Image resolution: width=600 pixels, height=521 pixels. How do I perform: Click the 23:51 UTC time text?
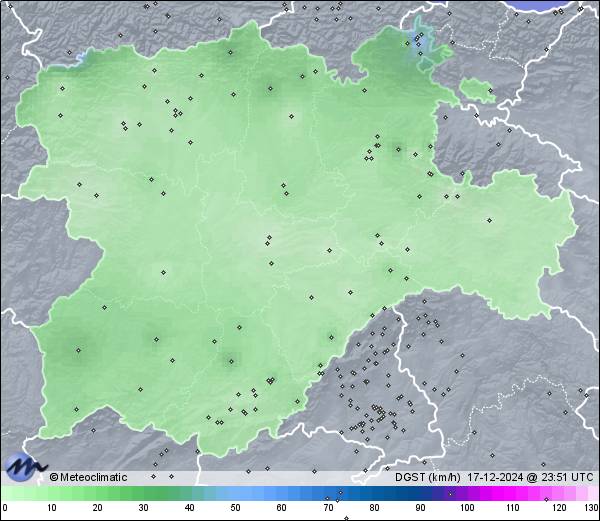566,477
